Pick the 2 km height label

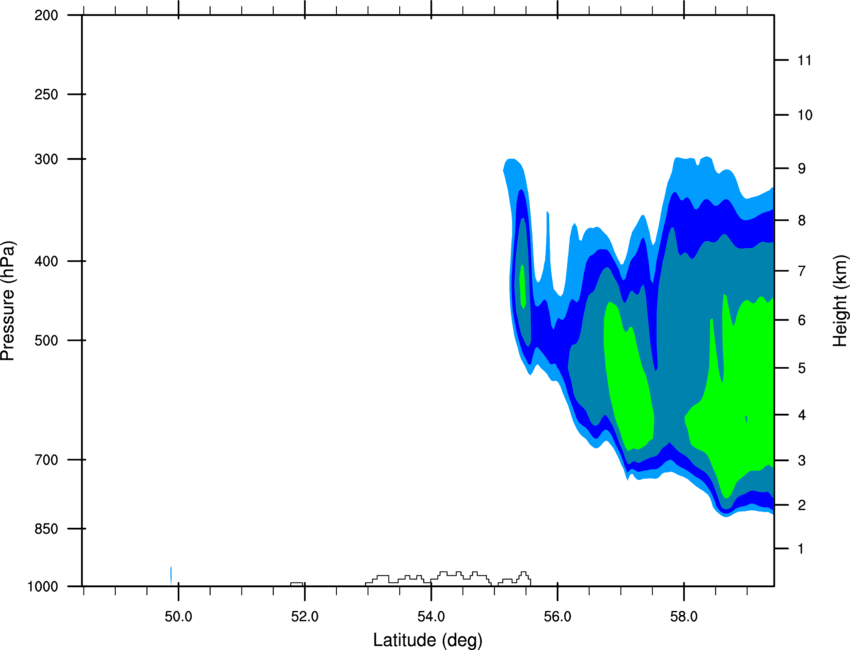pyautogui.click(x=802, y=505)
